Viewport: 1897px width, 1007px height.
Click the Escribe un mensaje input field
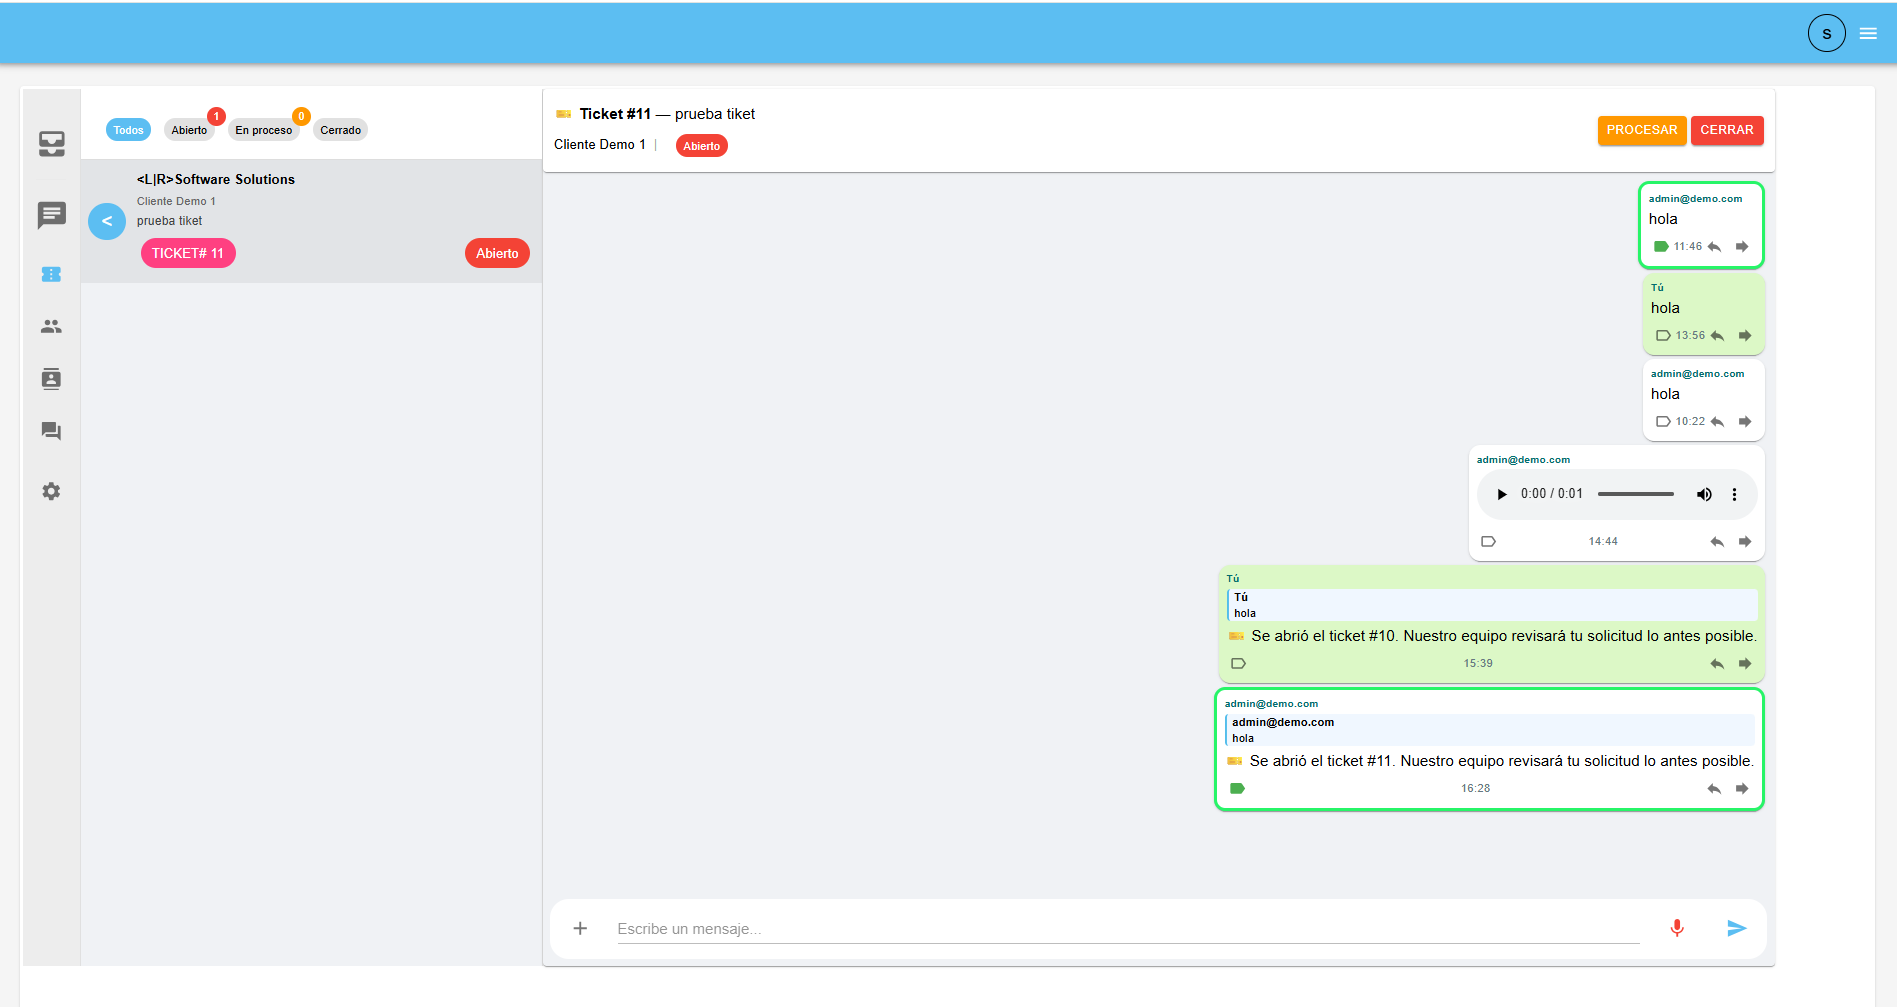point(1128,929)
